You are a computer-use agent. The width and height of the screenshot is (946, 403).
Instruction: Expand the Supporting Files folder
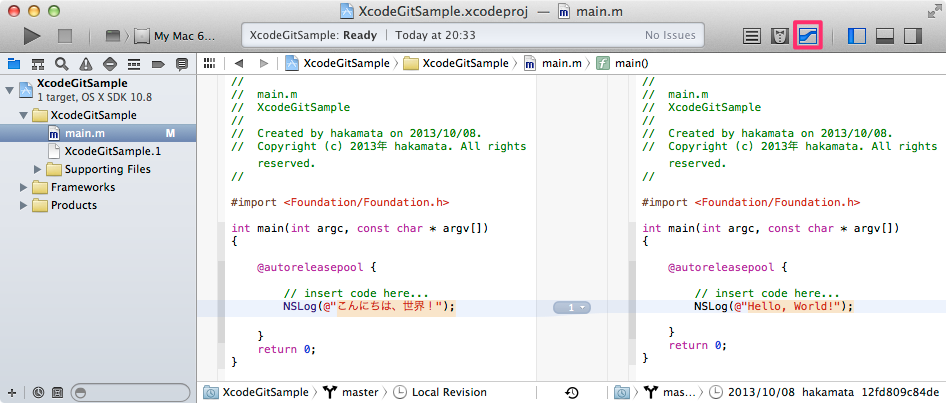pyautogui.click(x=40, y=169)
